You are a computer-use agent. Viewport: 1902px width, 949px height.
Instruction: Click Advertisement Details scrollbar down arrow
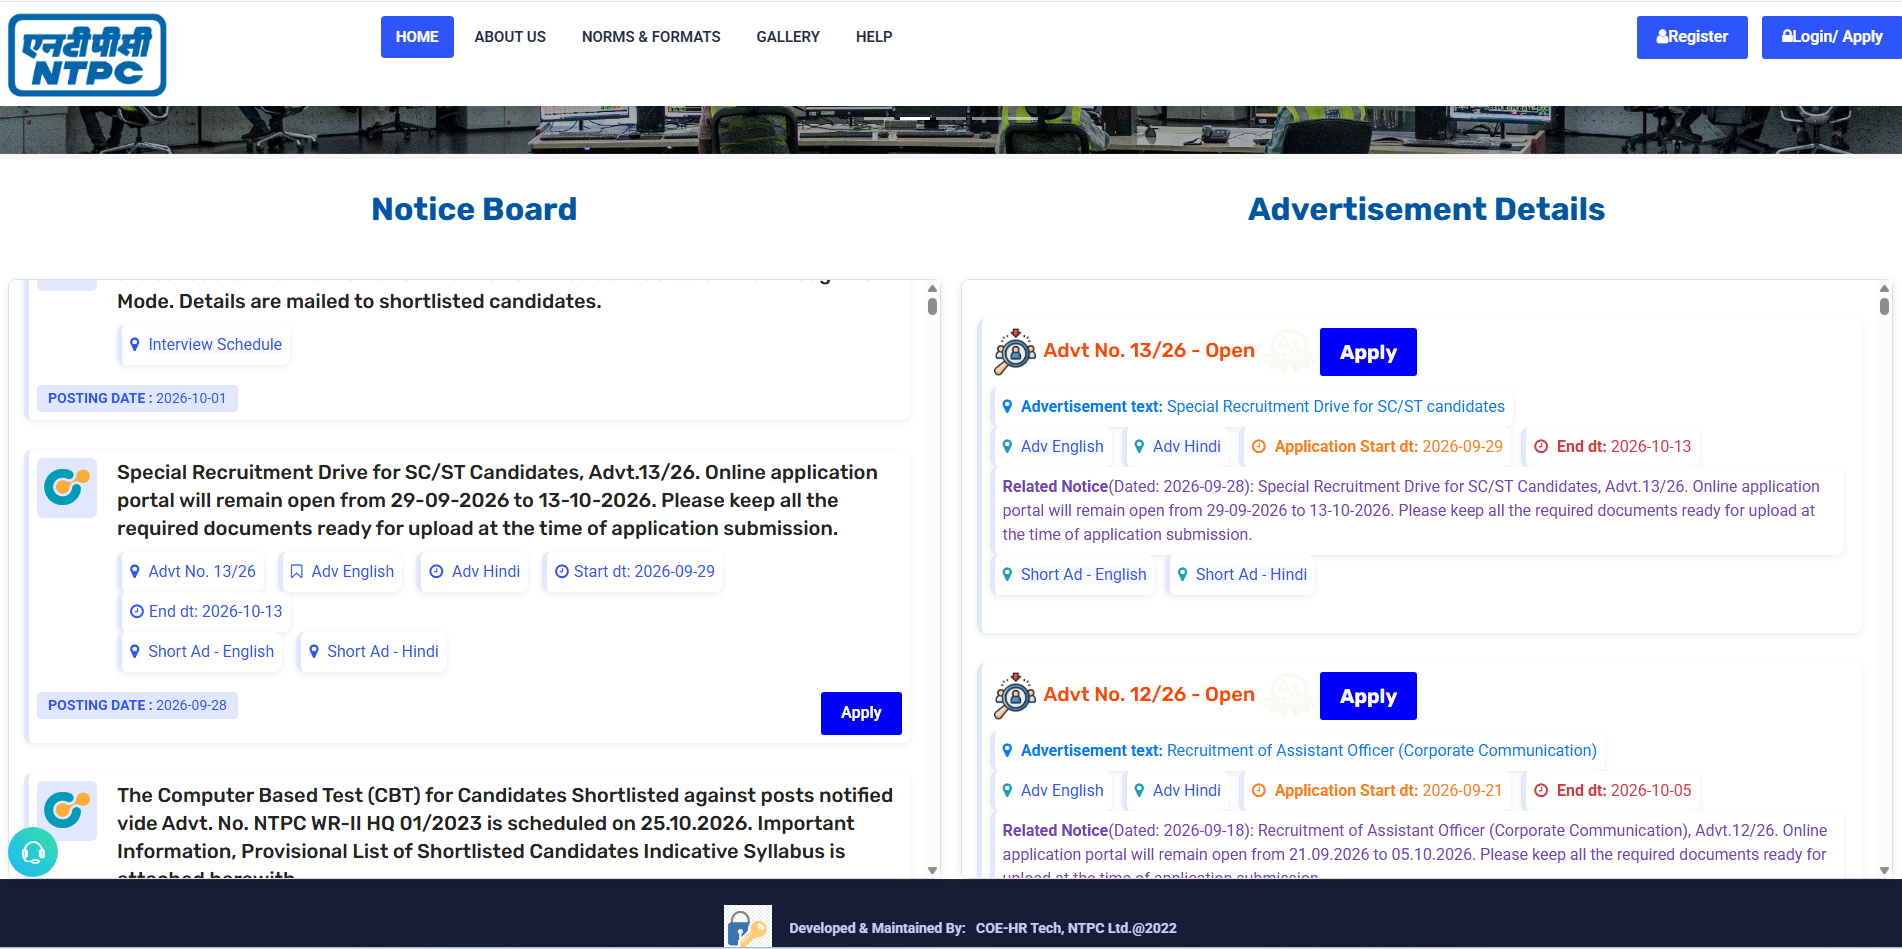1884,870
